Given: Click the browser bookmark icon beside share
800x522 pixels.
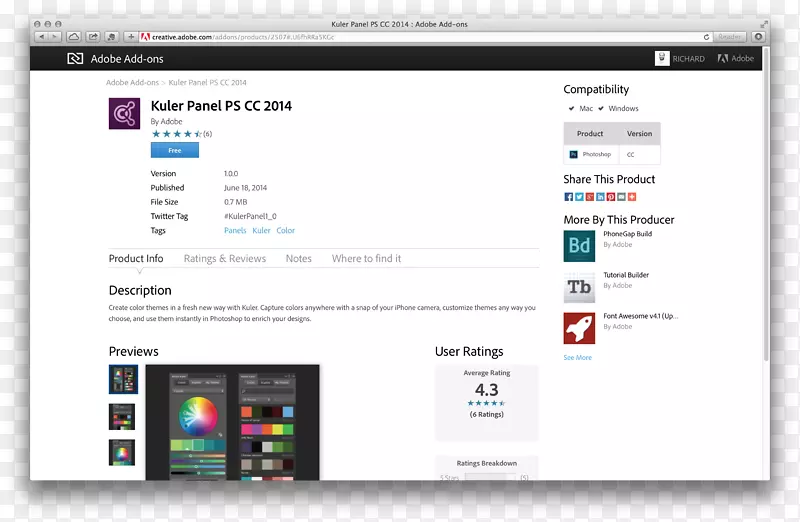Looking at the screenshot, I should (x=112, y=37).
